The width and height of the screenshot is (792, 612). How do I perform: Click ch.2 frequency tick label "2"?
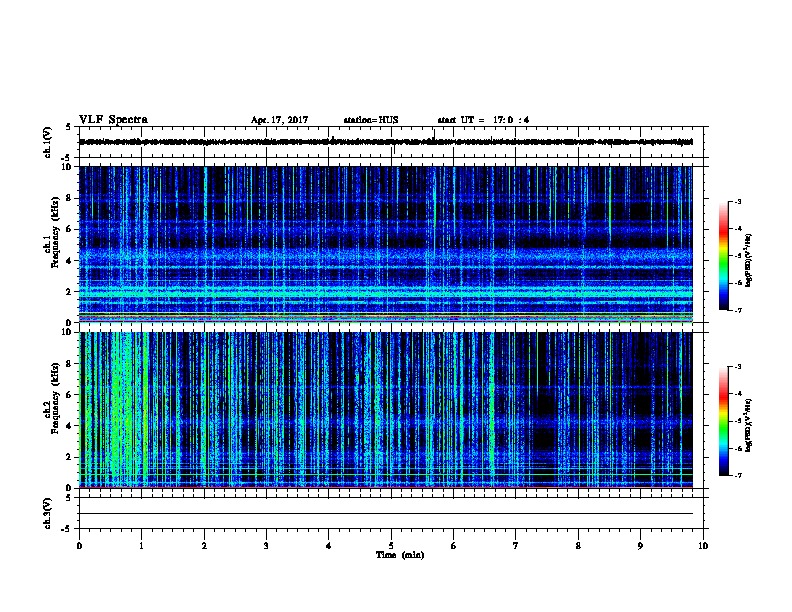pos(69,457)
